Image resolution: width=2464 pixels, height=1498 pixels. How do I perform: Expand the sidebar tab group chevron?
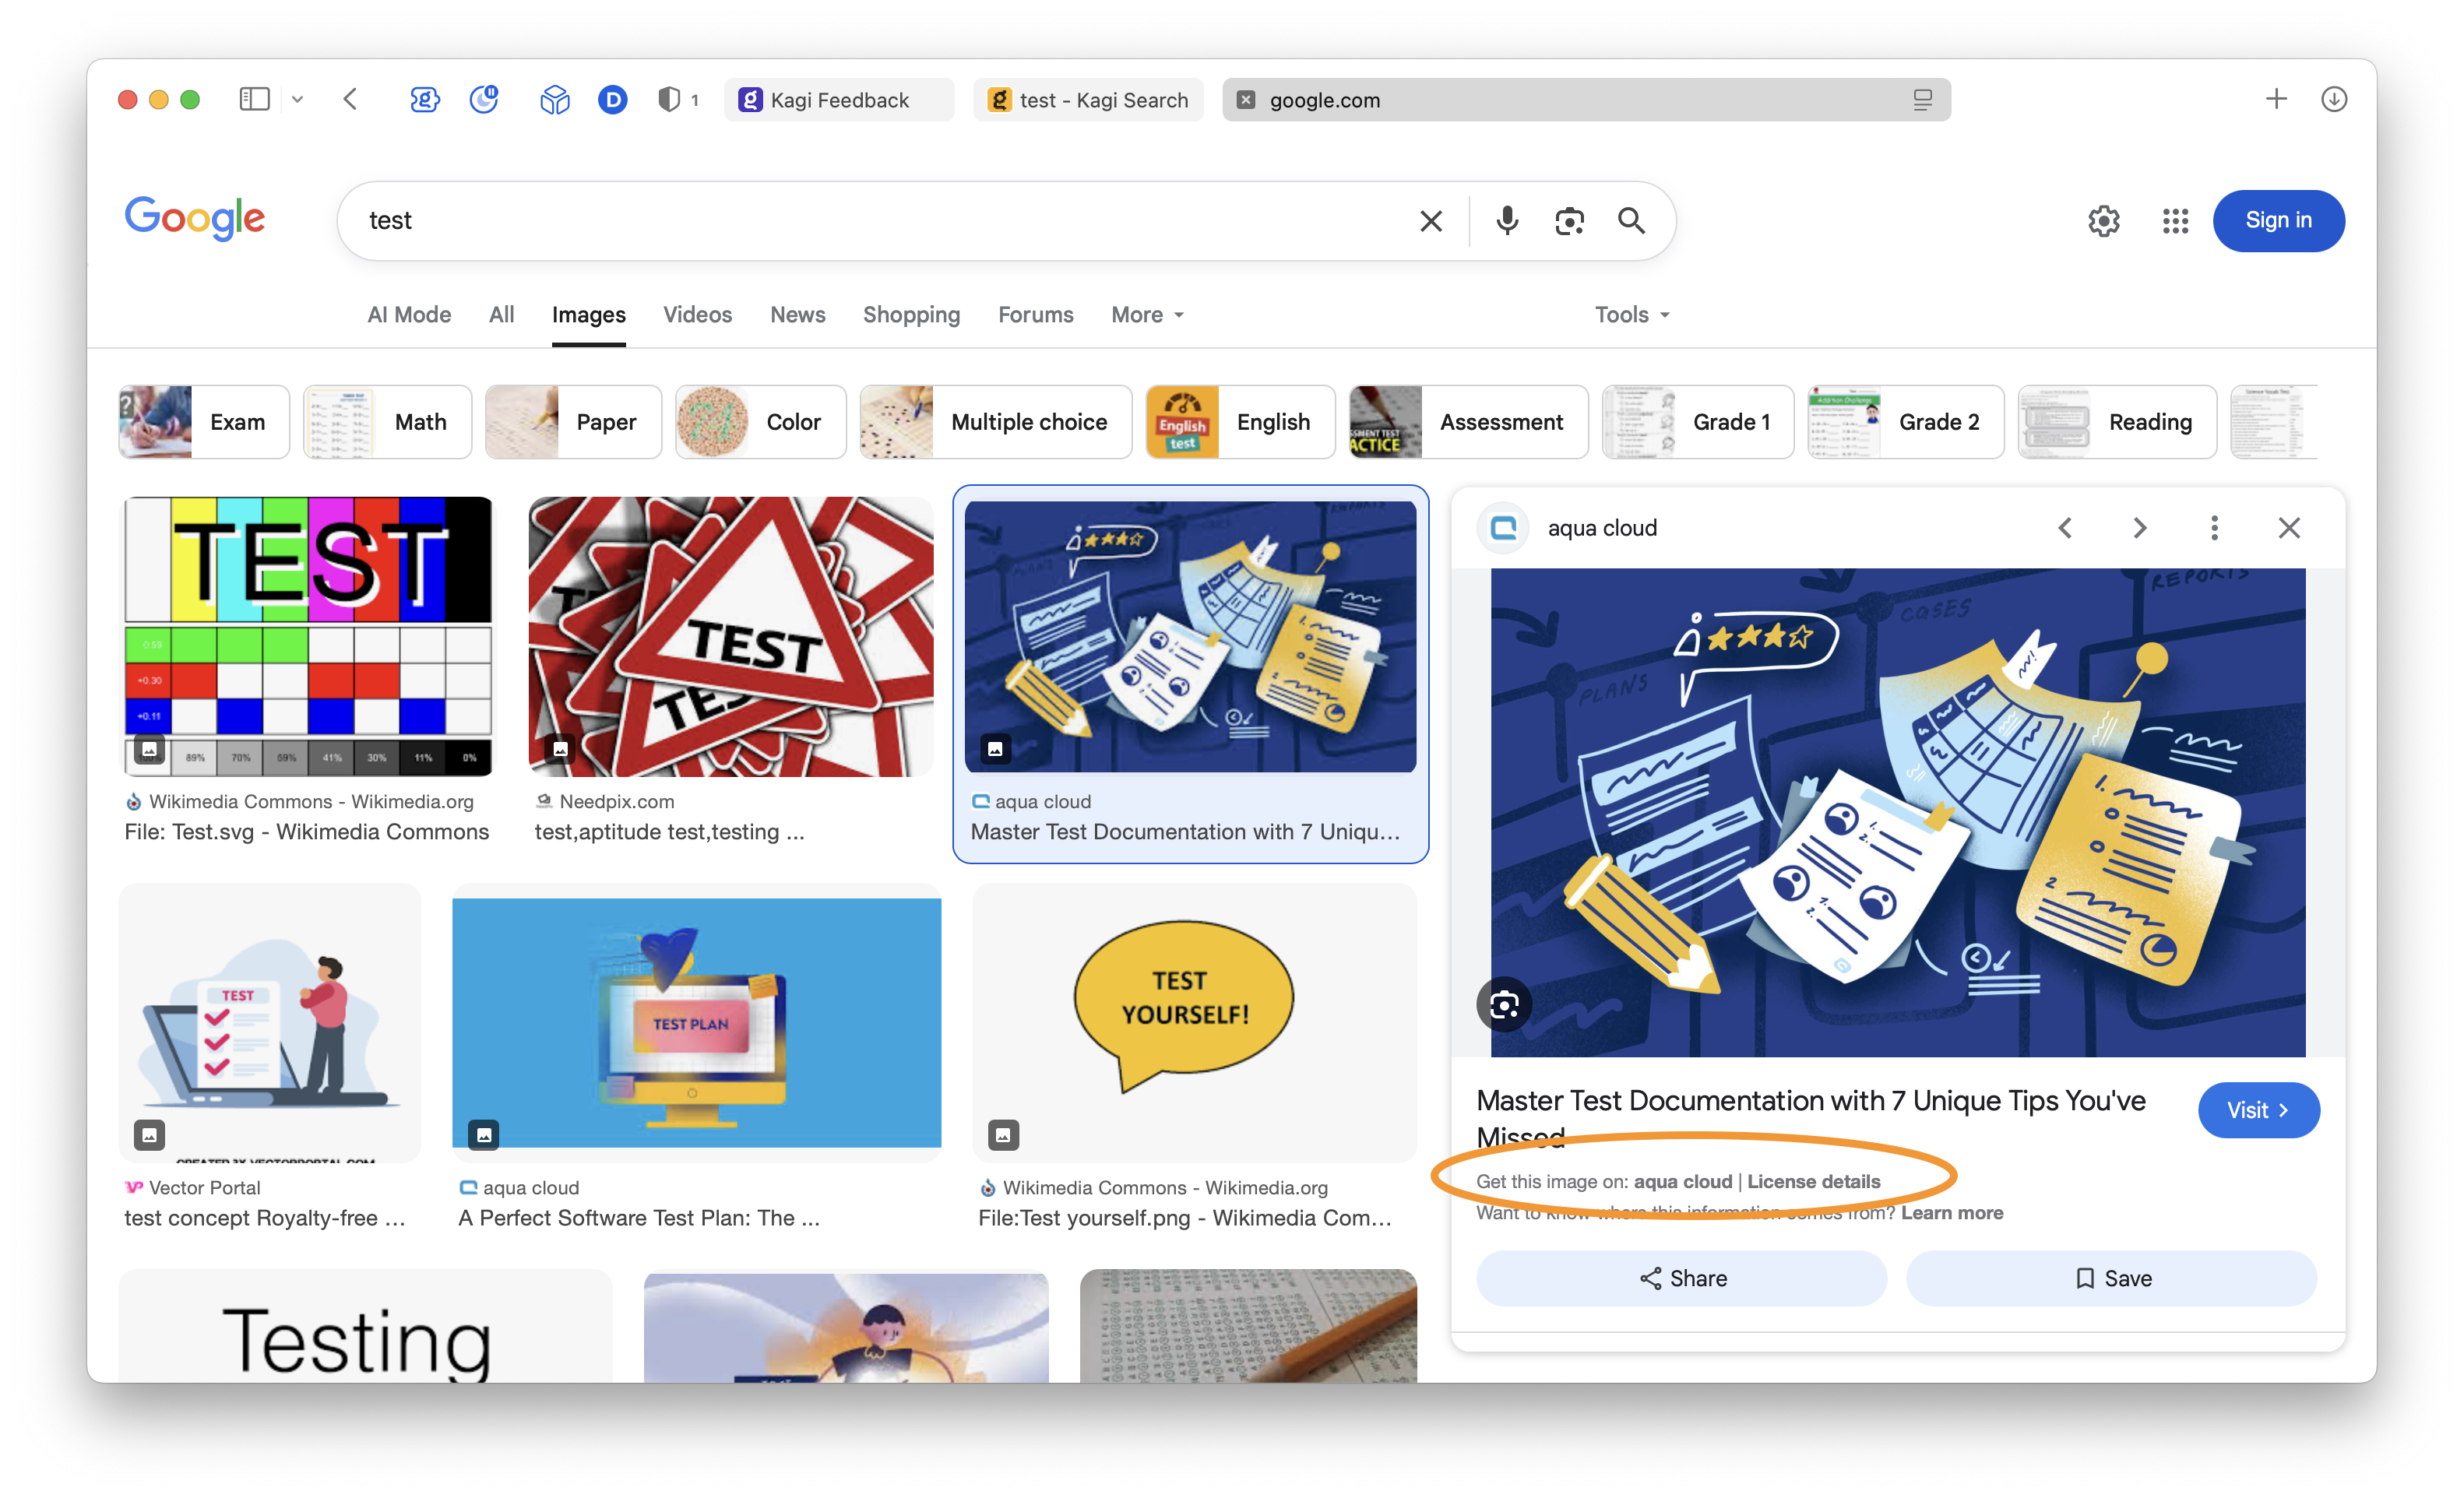(x=297, y=99)
